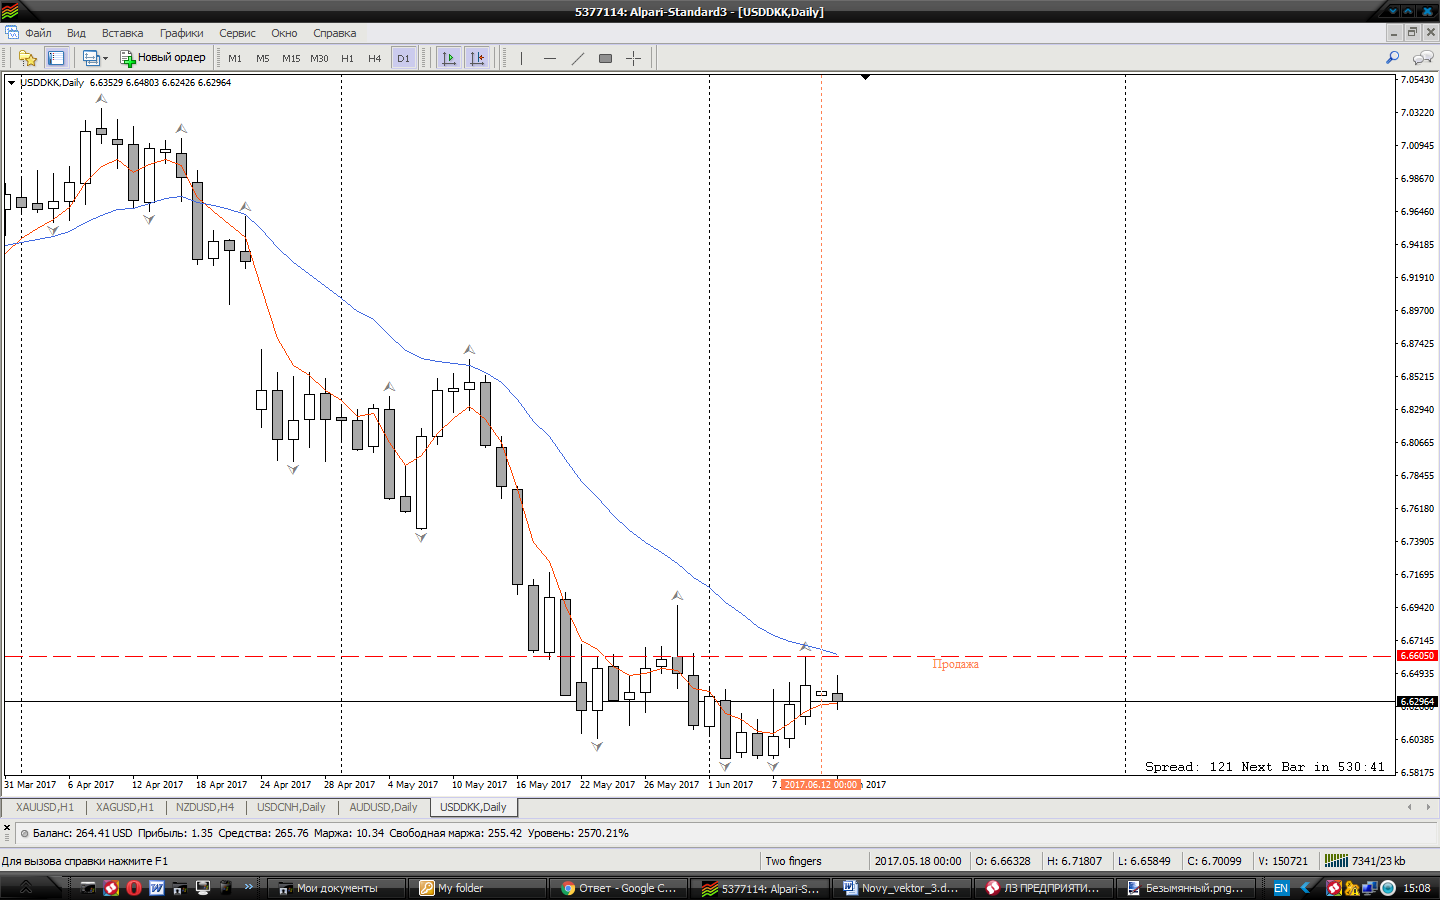Click the Word quick launch icon
1440x900 pixels.
click(x=157, y=888)
